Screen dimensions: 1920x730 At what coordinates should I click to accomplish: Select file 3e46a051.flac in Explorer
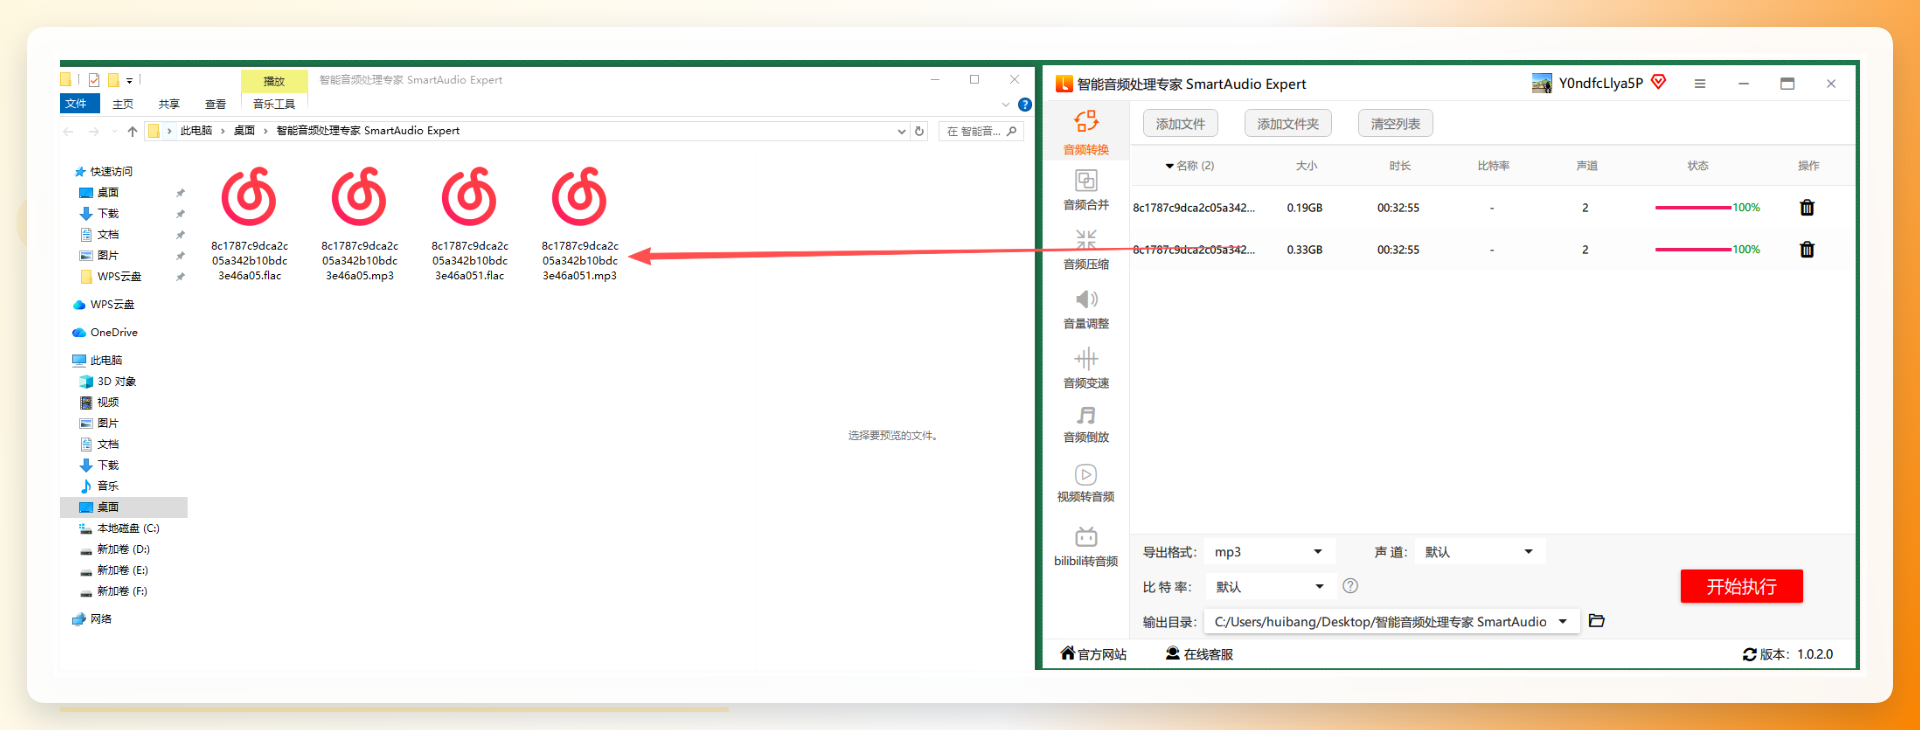click(x=470, y=224)
